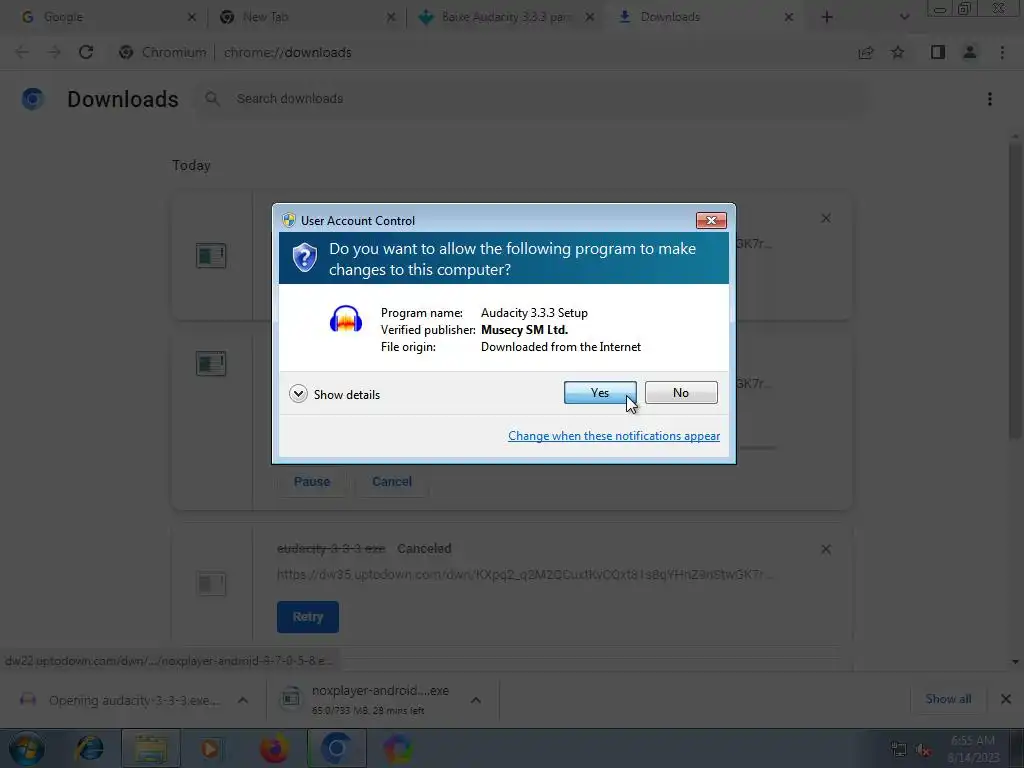Screen dimensions: 1024x768
Task: Open menu arrow for noxplayer-android shelf item
Action: pos(475,700)
